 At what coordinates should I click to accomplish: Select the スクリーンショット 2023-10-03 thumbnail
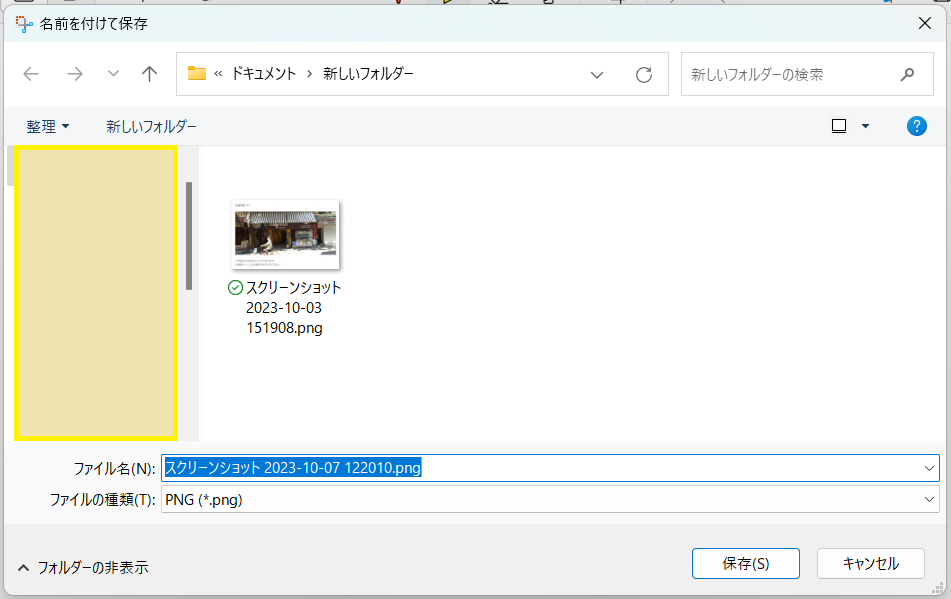point(286,235)
